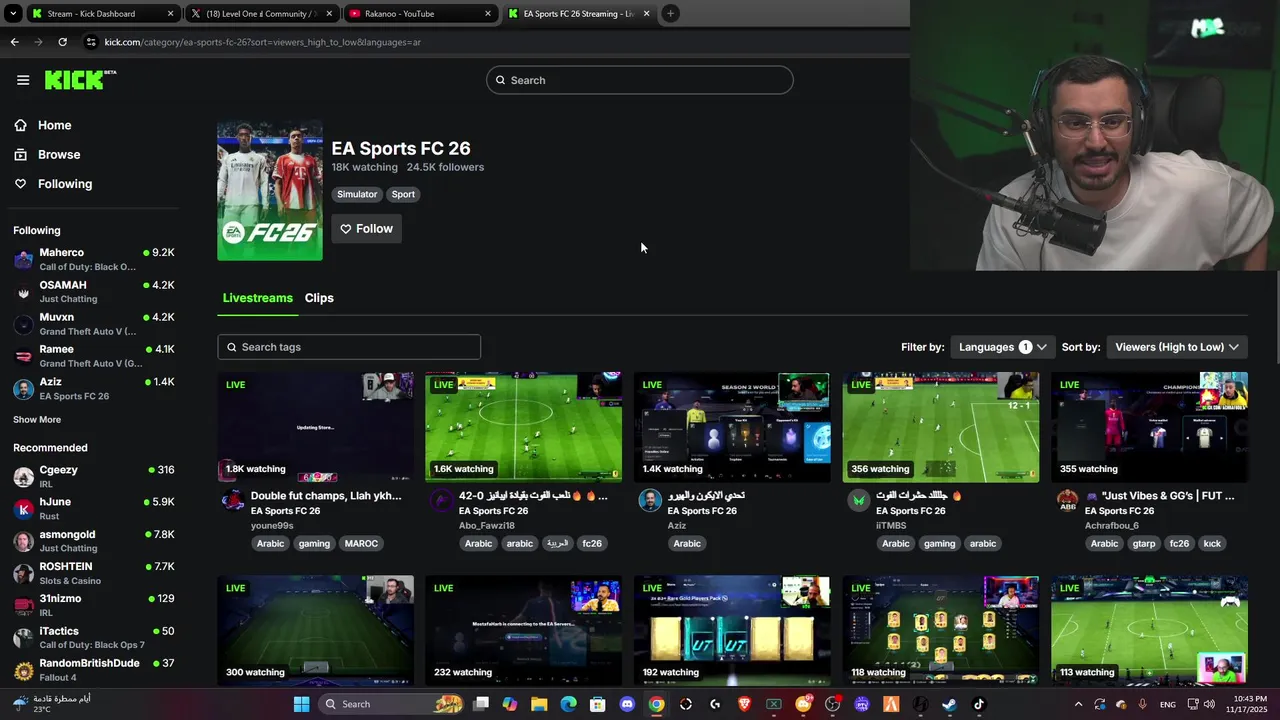
Task: Open the 1.8K watching stream thumbnail
Action: point(315,427)
